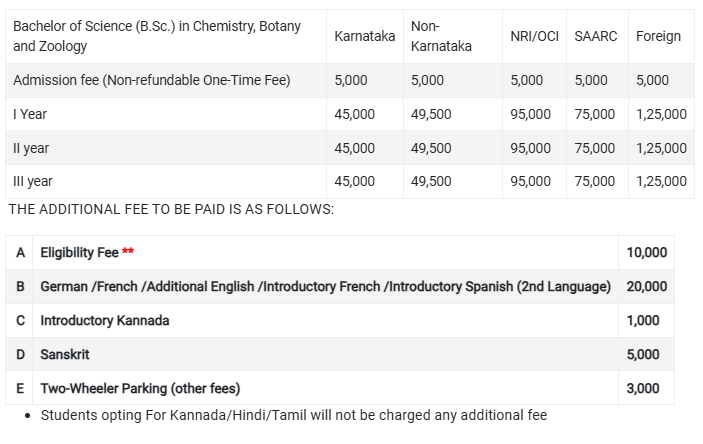Click the German/French 2nd Language row
Image resolution: width=703 pixels, height=444 pixels.
point(325,287)
